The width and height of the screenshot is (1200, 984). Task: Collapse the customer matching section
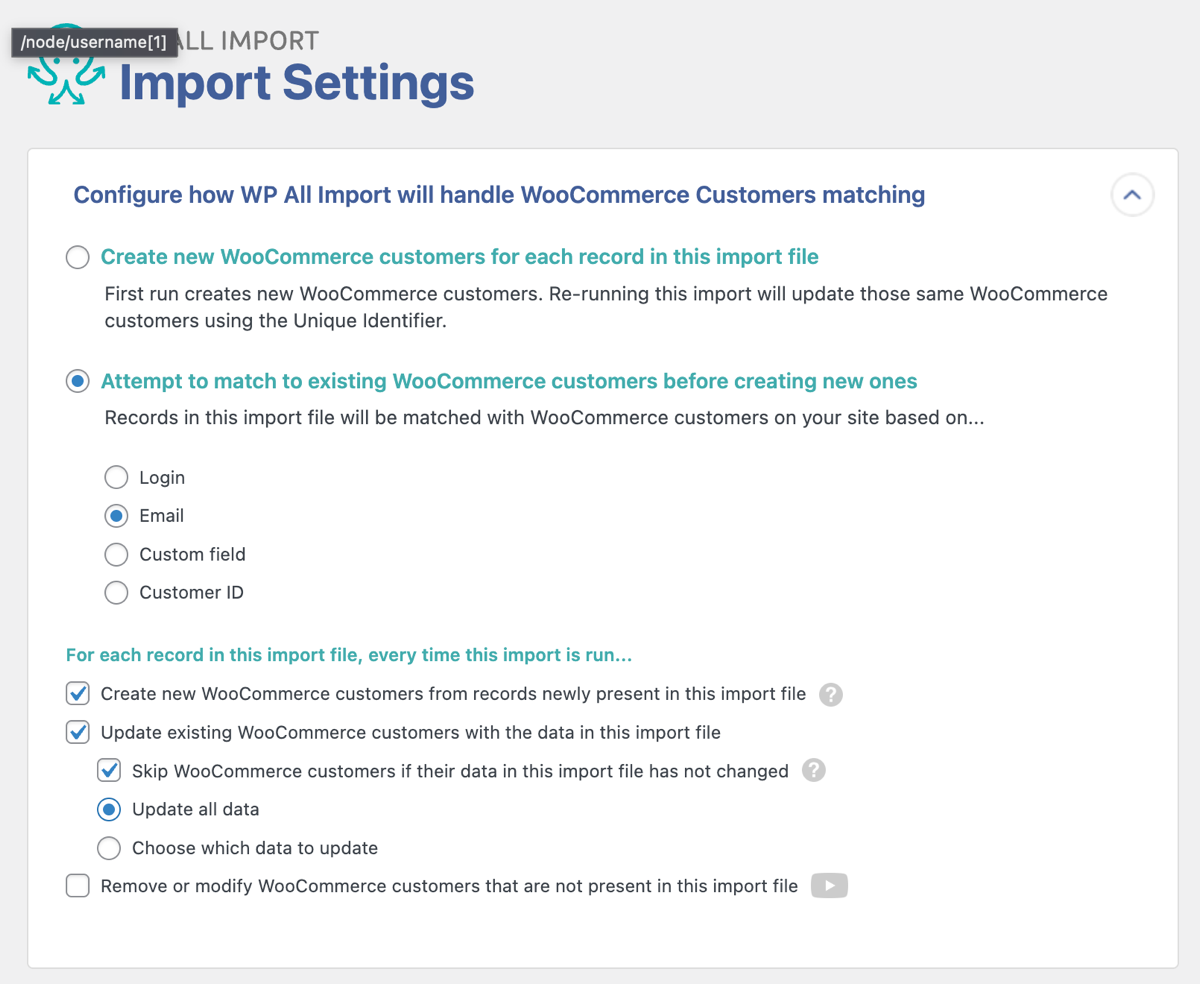1132,195
